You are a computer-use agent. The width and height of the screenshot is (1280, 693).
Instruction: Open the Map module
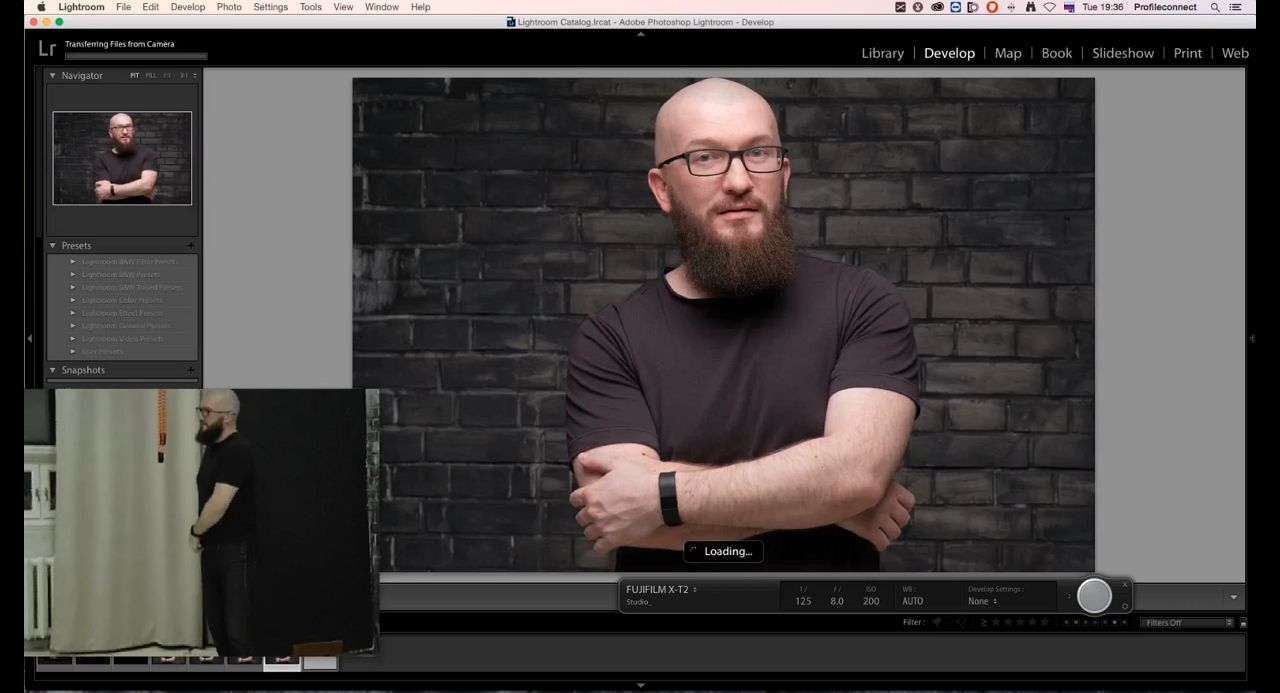pyautogui.click(x=1008, y=53)
